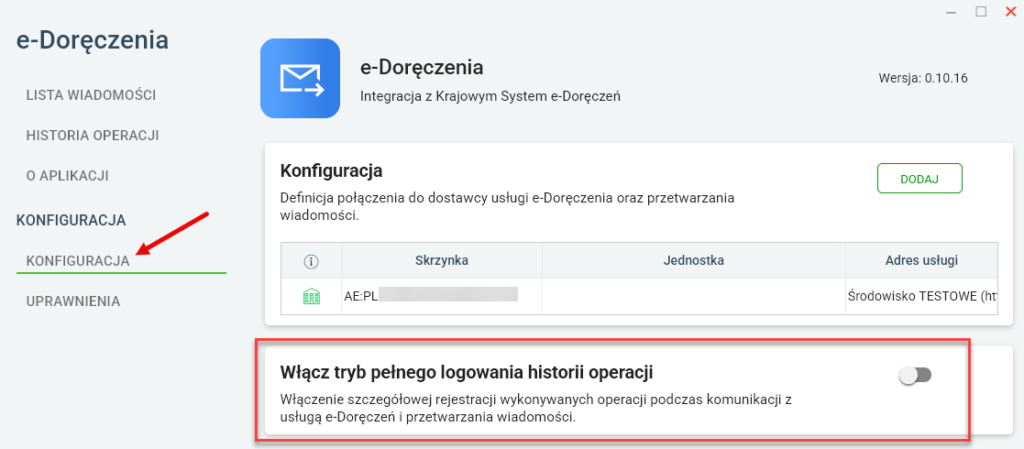Click the Skrzynka column header

tap(442, 260)
